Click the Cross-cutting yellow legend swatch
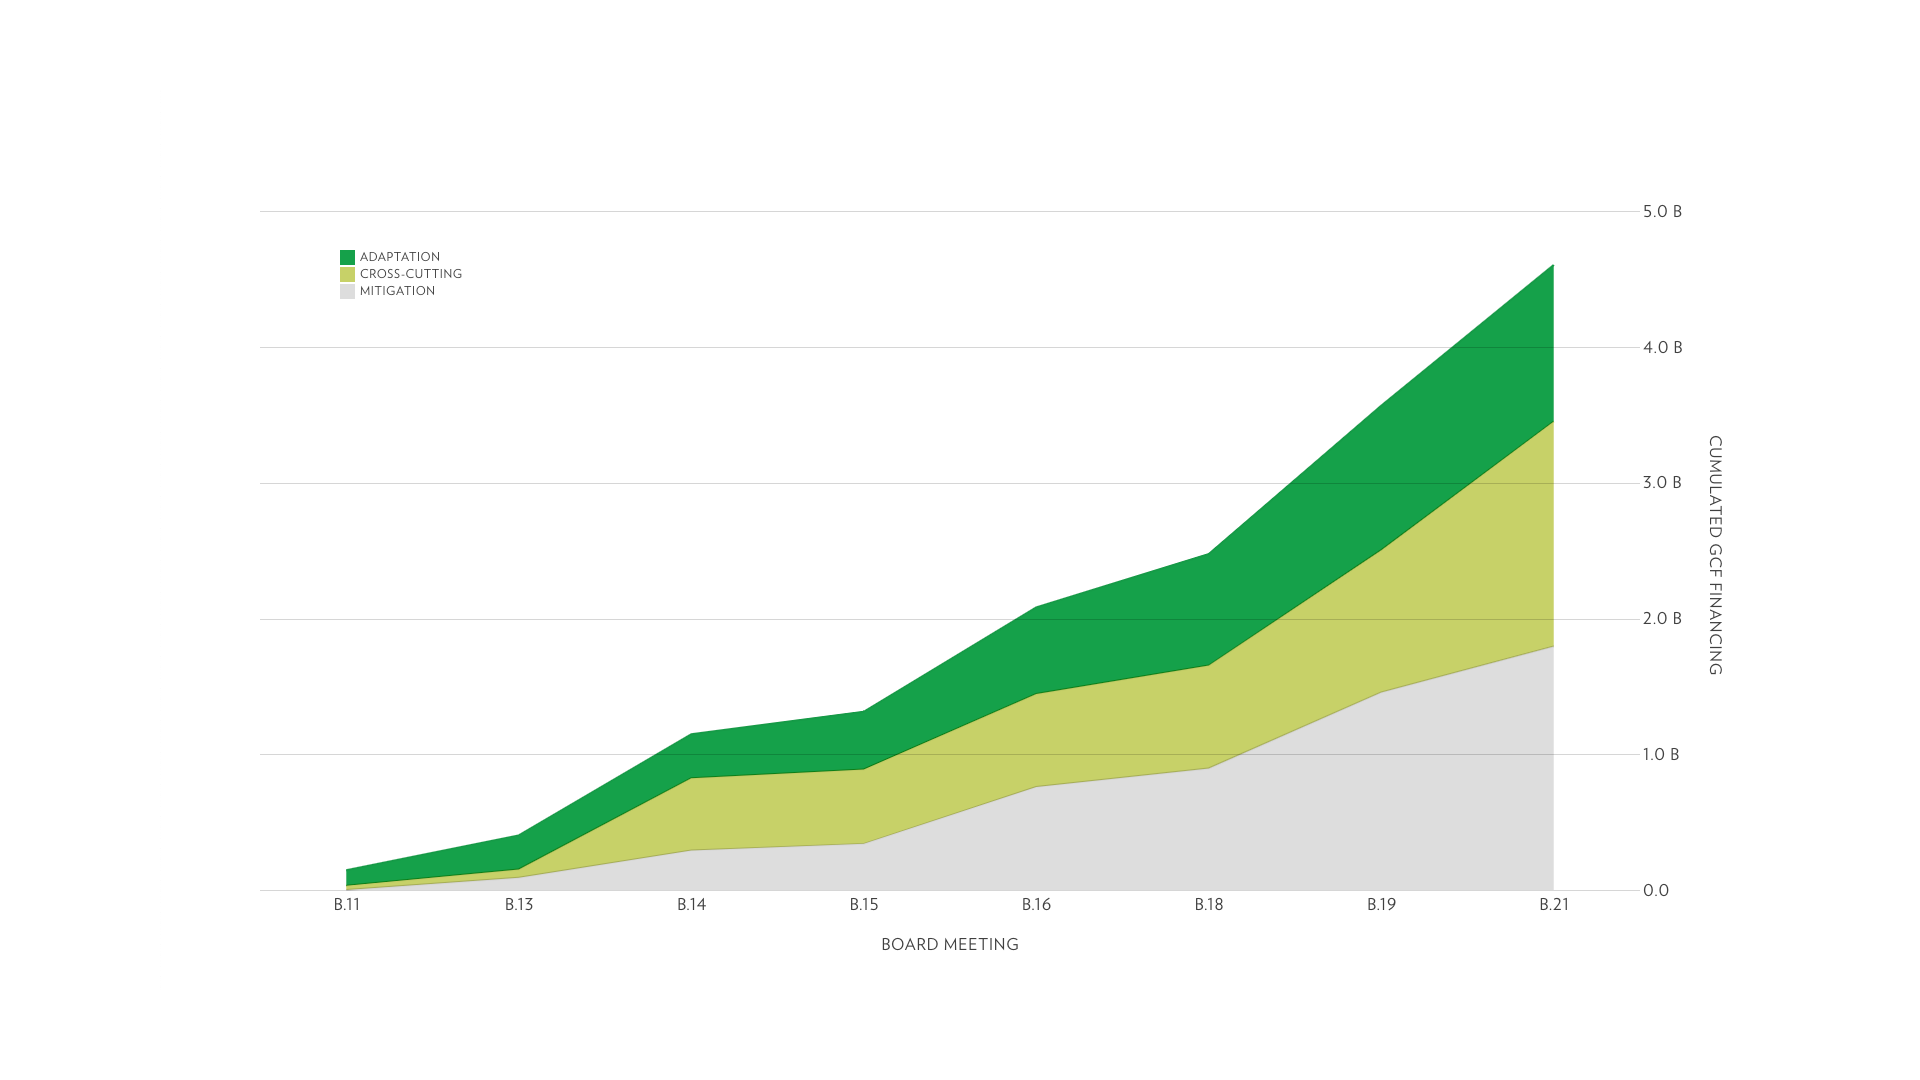This screenshot has width=1920, height=1080. (347, 274)
